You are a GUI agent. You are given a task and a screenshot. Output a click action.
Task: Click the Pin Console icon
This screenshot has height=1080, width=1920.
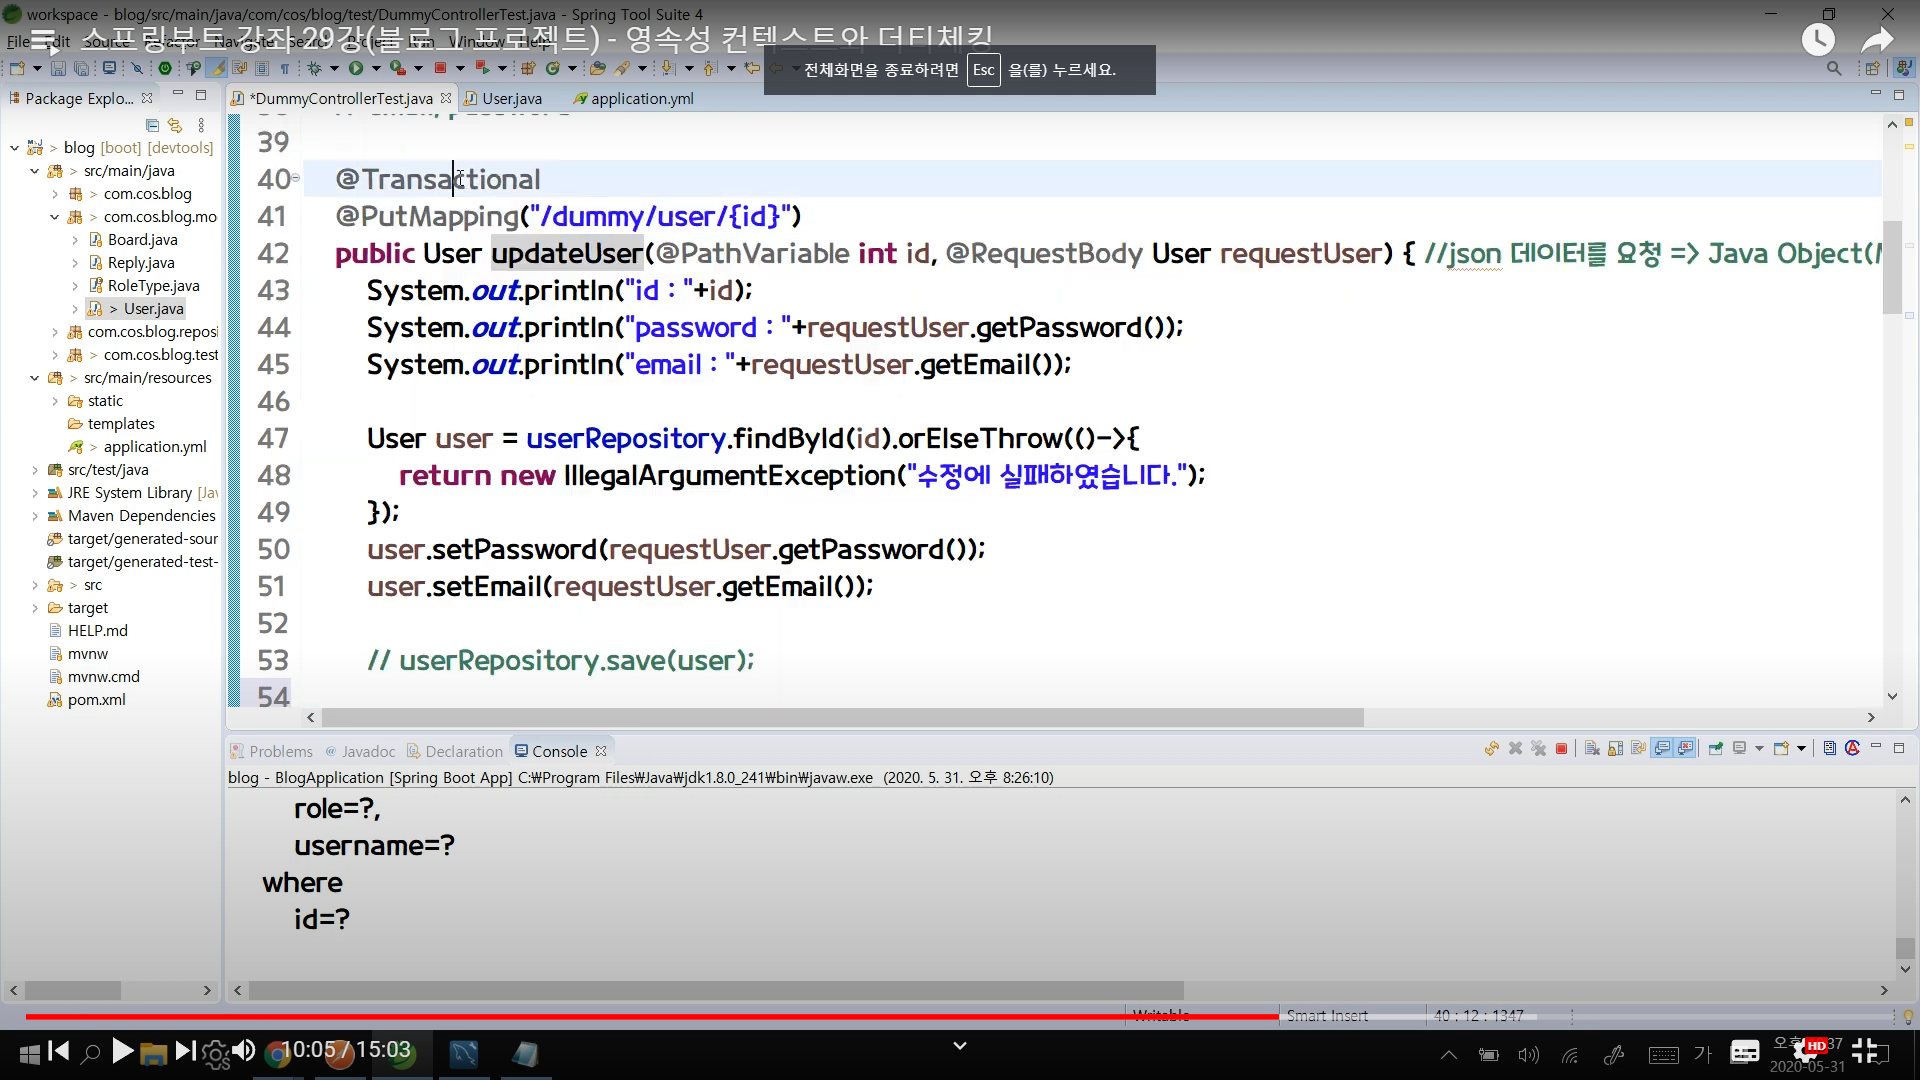[x=1716, y=748]
